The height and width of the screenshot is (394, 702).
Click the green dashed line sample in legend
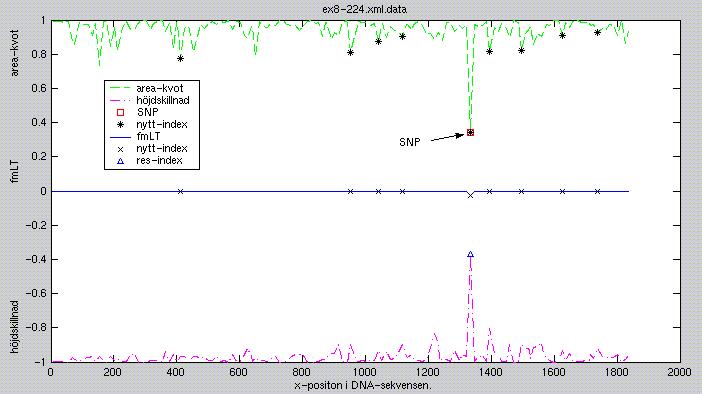[x=120, y=88]
